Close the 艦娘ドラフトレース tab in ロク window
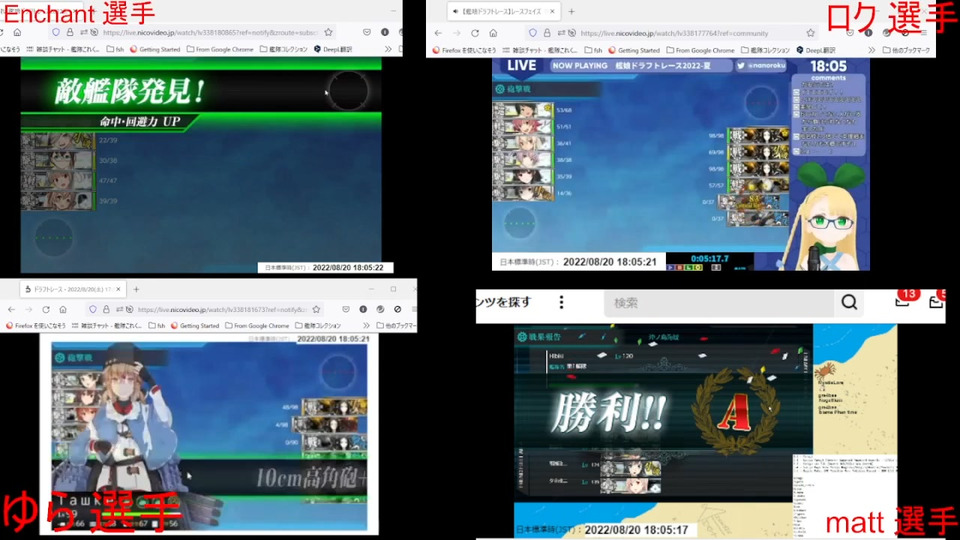Viewport: 960px width, 540px height. click(552, 12)
